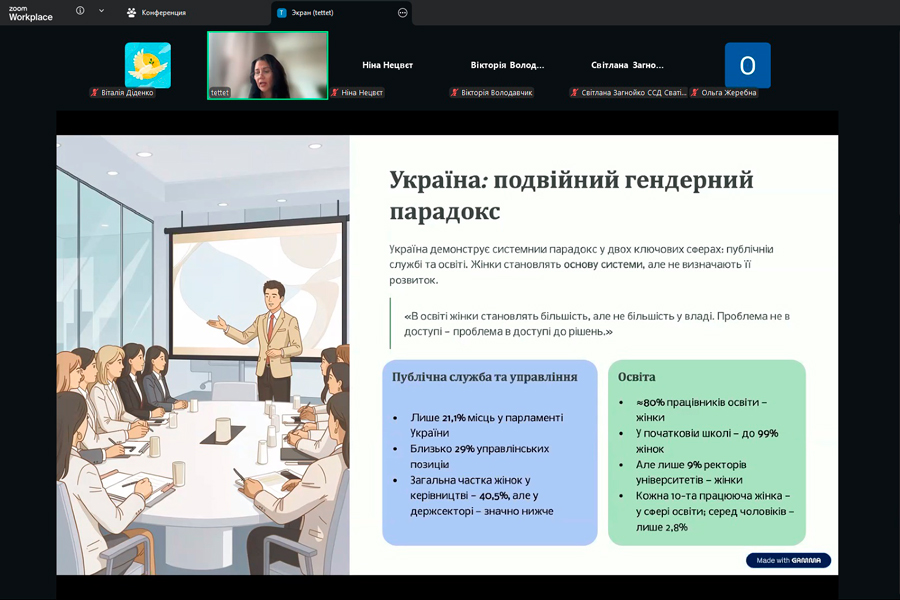900x600 pixels.
Task: Open the more options ellipsis on screen tab
Action: click(402, 13)
